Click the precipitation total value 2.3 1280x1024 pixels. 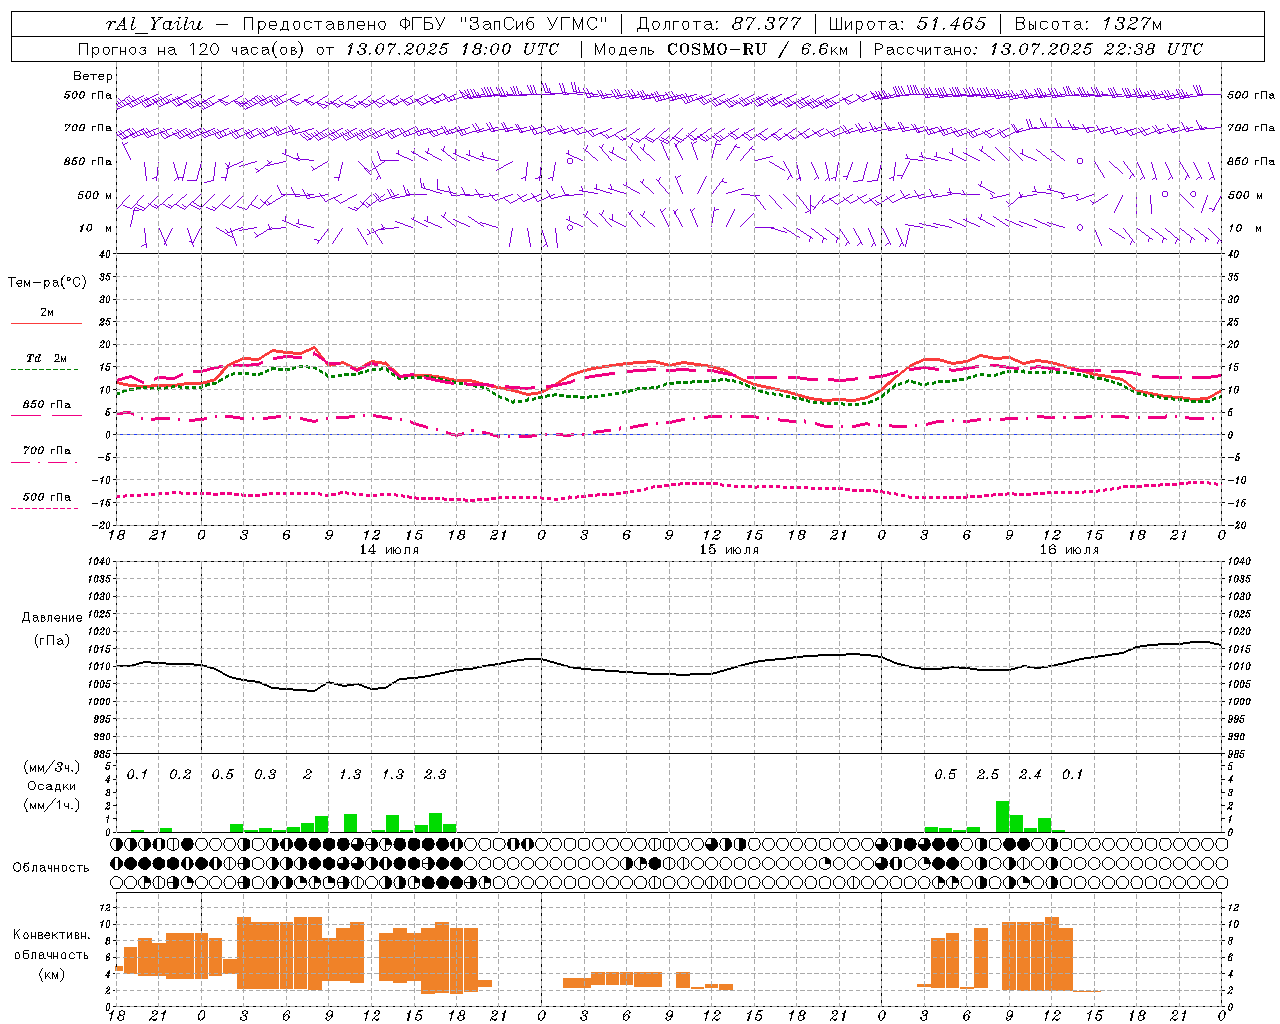click(435, 774)
